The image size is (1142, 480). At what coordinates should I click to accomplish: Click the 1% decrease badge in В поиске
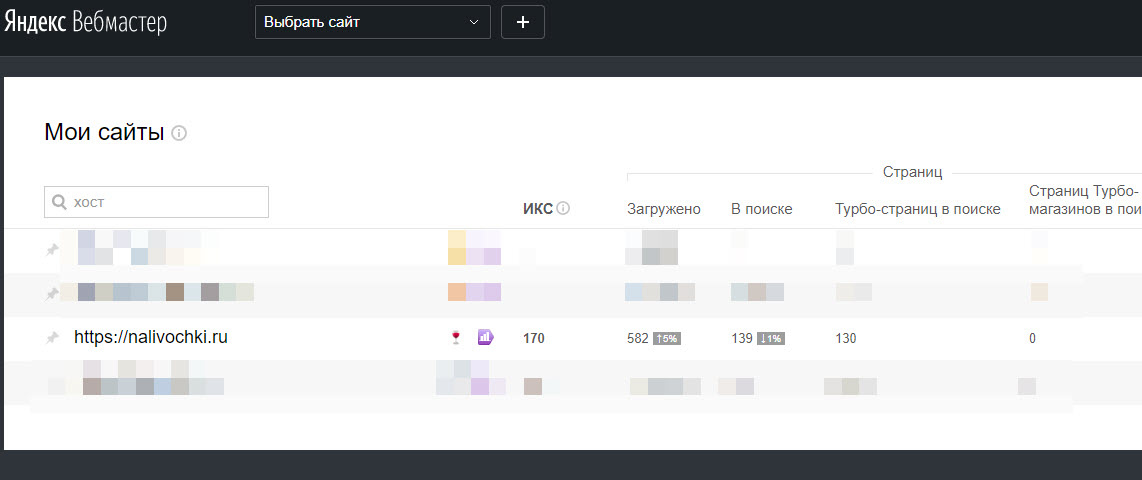click(770, 339)
